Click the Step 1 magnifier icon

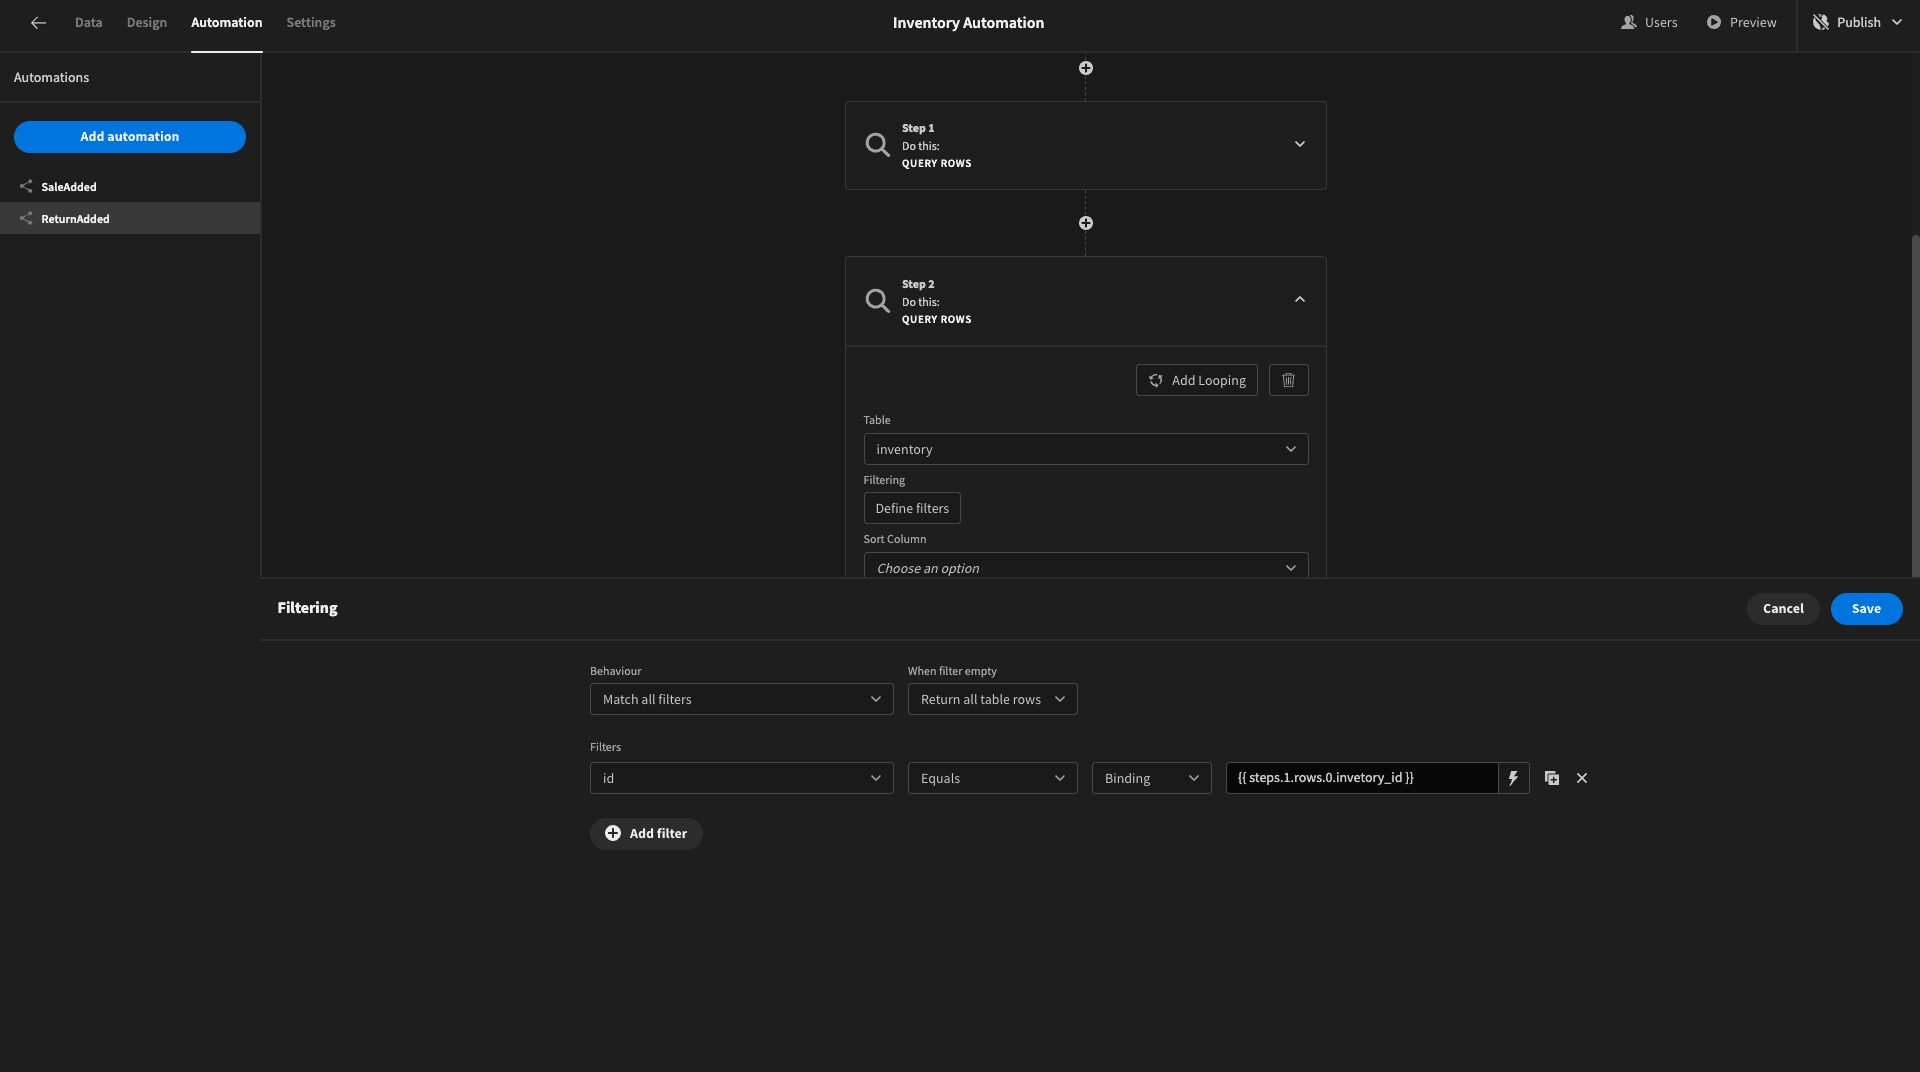(x=877, y=145)
